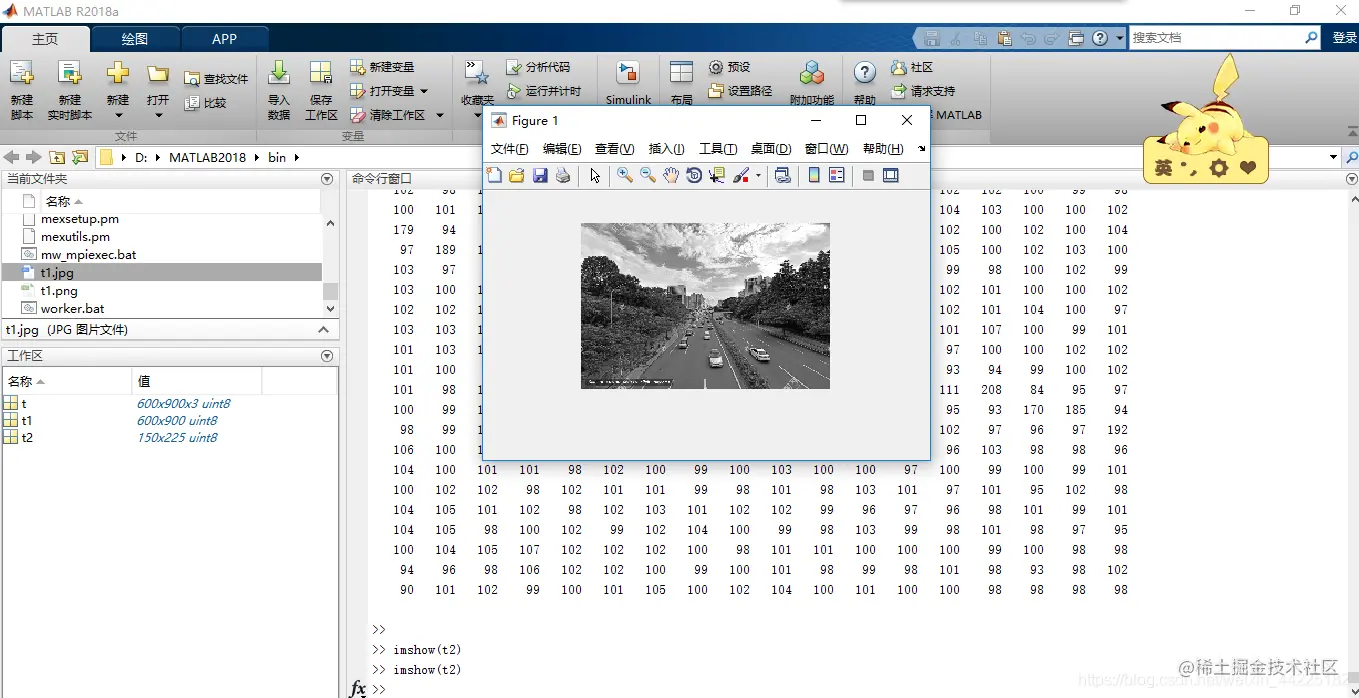
Task: Click Run and Time (运行并计时)
Action: [x=543, y=91]
